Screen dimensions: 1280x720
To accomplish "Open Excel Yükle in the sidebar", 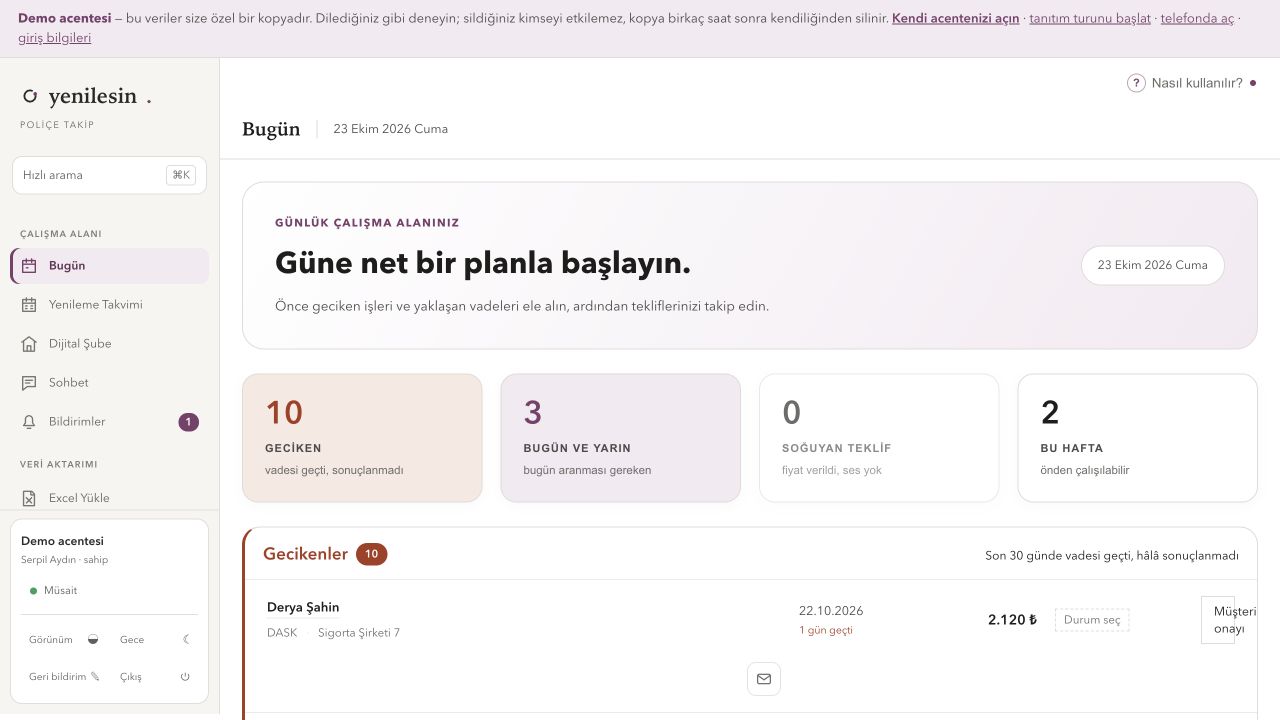I will pos(110,498).
